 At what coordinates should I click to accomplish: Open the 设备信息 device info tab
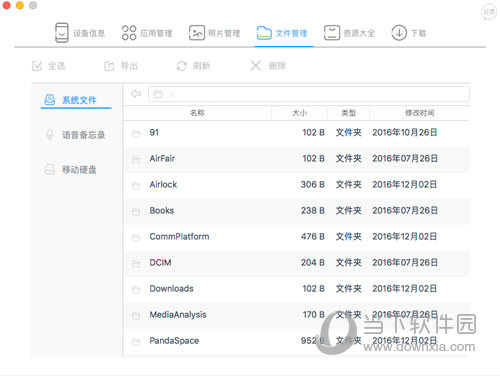point(80,33)
